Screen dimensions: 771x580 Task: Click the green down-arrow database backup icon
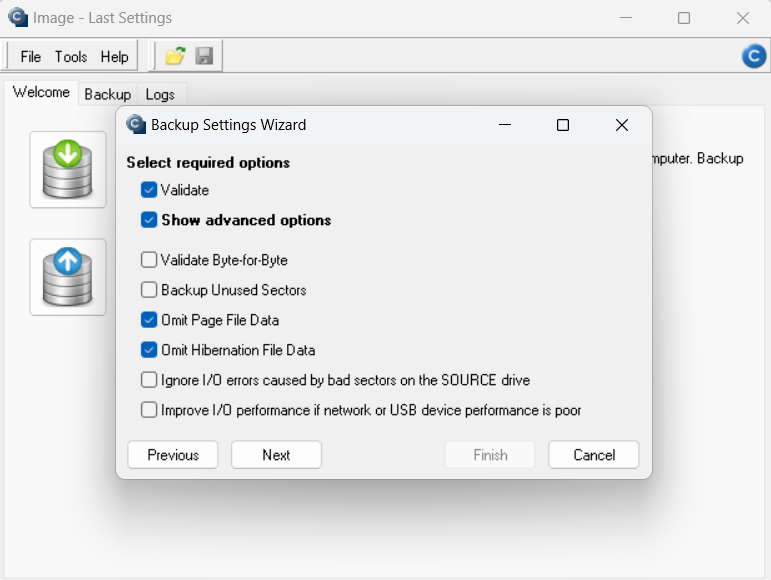(68, 170)
